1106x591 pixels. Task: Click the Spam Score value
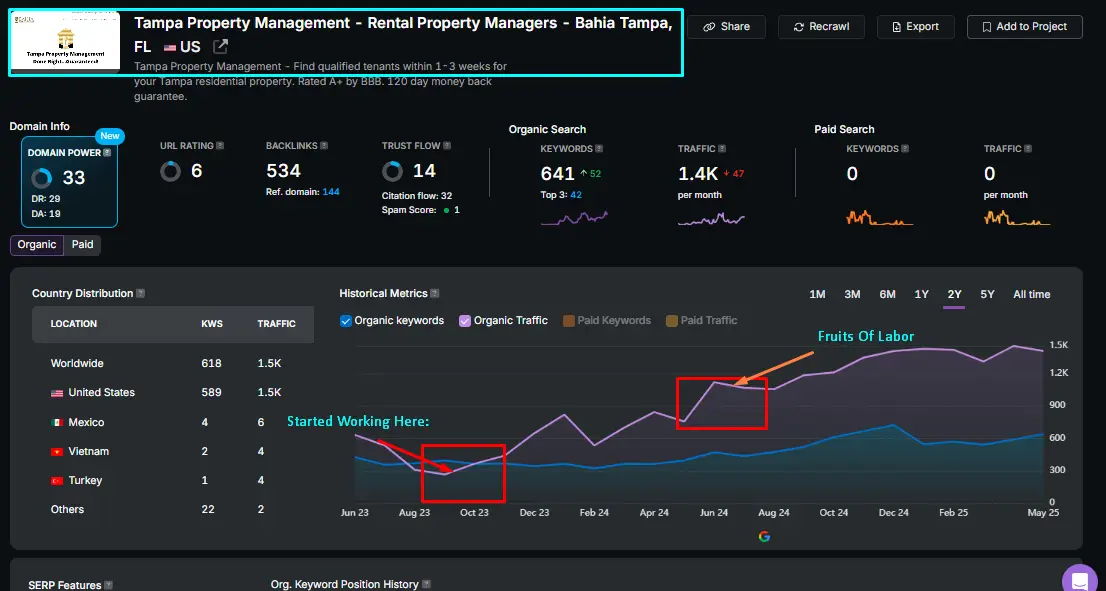click(x=457, y=210)
